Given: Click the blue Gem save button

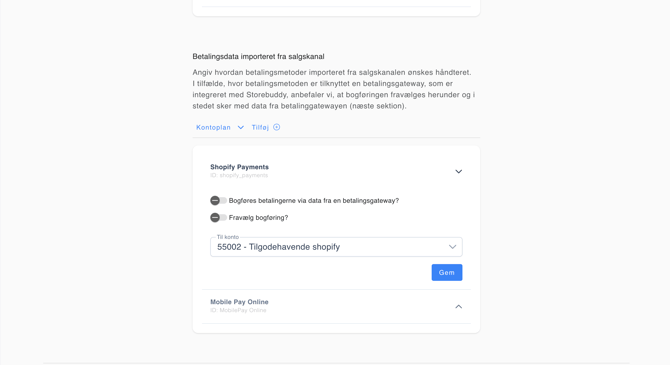Looking at the screenshot, I should pyautogui.click(x=447, y=272).
